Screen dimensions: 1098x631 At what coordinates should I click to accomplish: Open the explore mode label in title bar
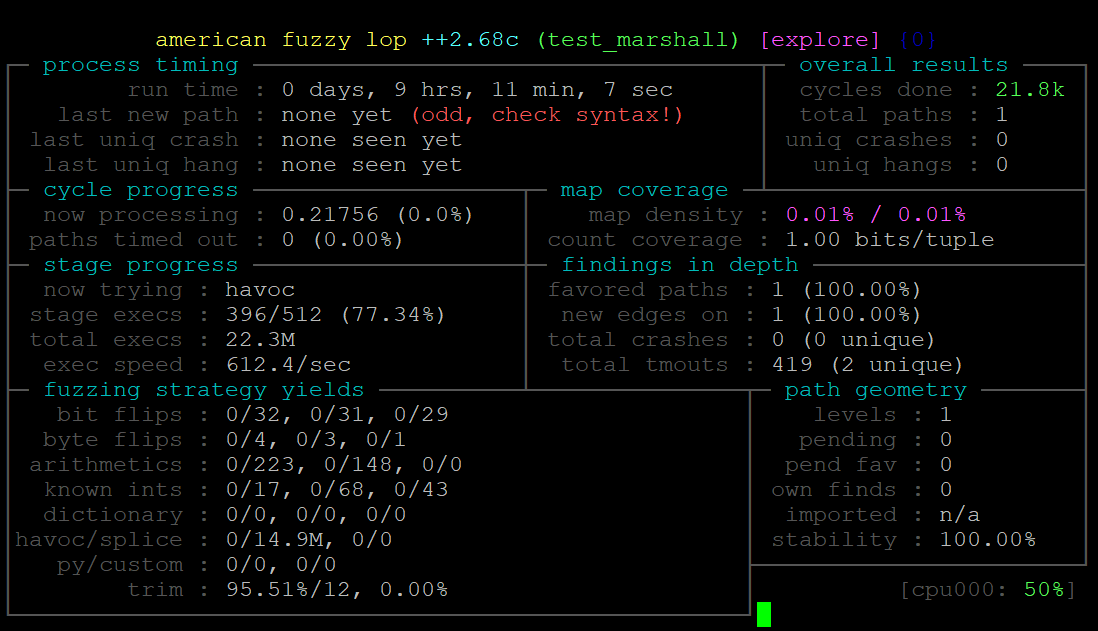pyautogui.click(x=820, y=40)
